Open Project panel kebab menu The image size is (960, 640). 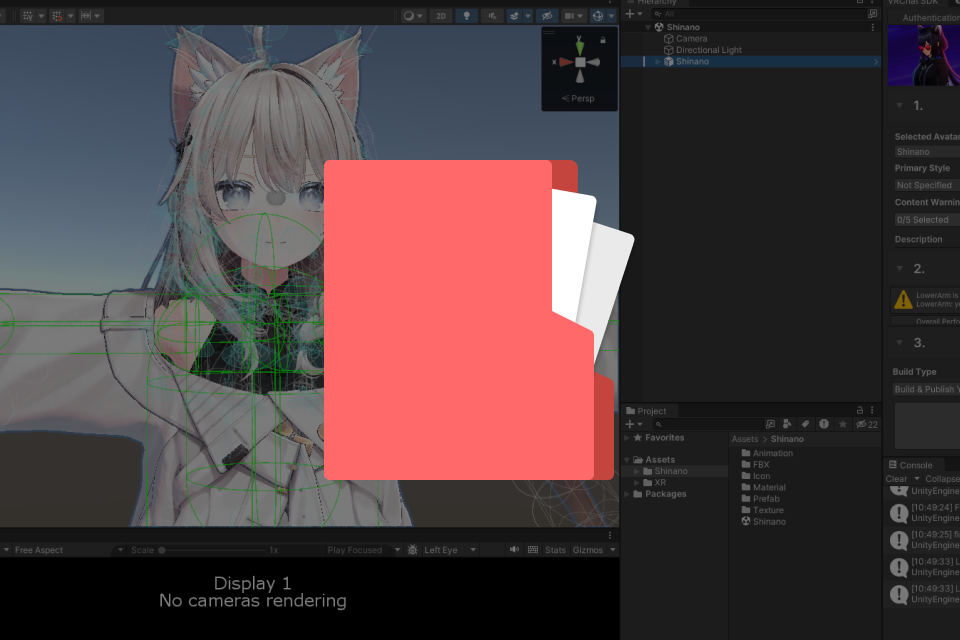(x=872, y=410)
